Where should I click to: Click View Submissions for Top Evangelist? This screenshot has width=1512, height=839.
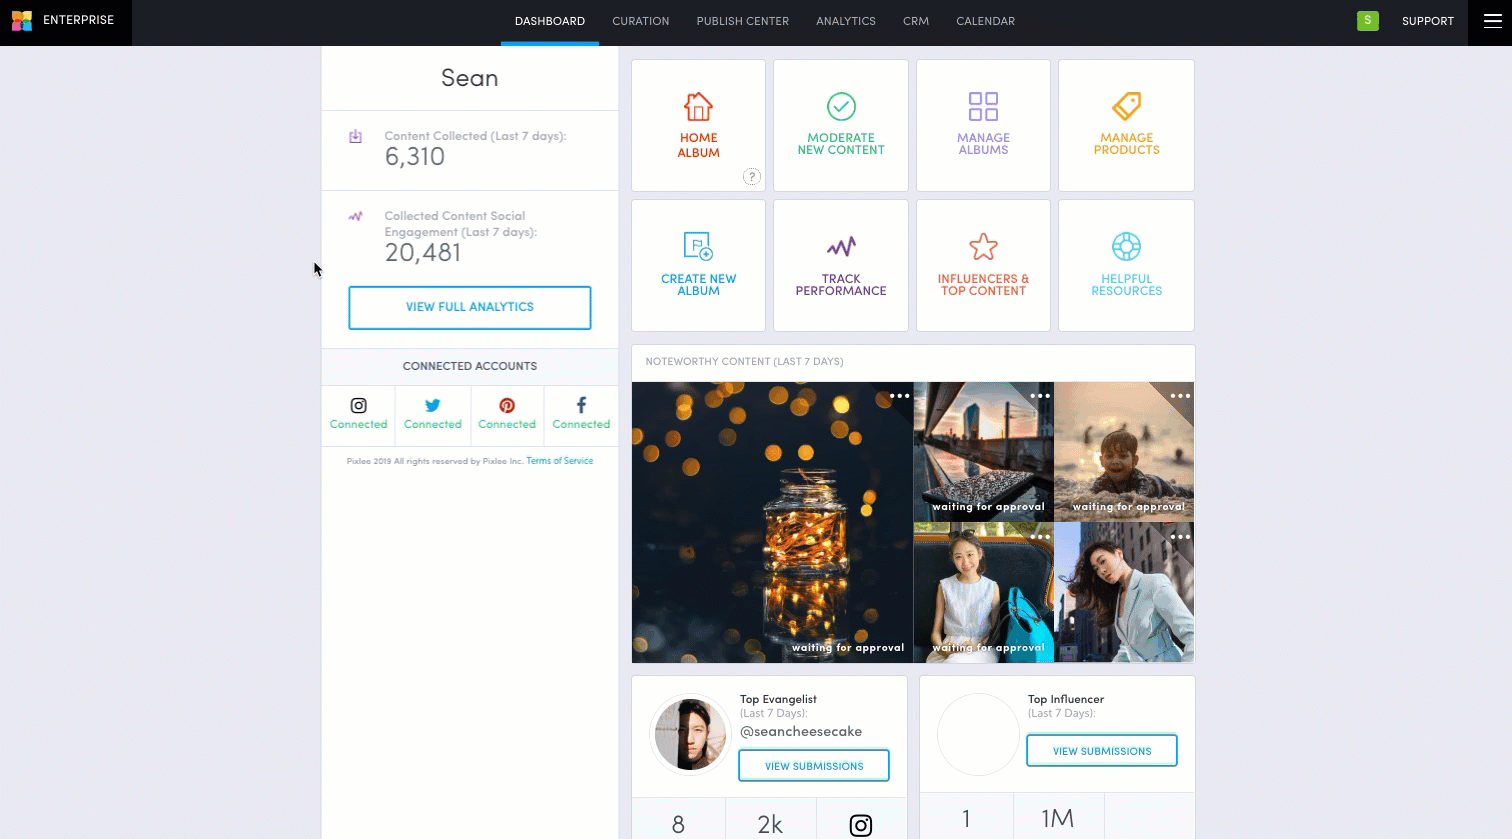pyautogui.click(x=814, y=766)
